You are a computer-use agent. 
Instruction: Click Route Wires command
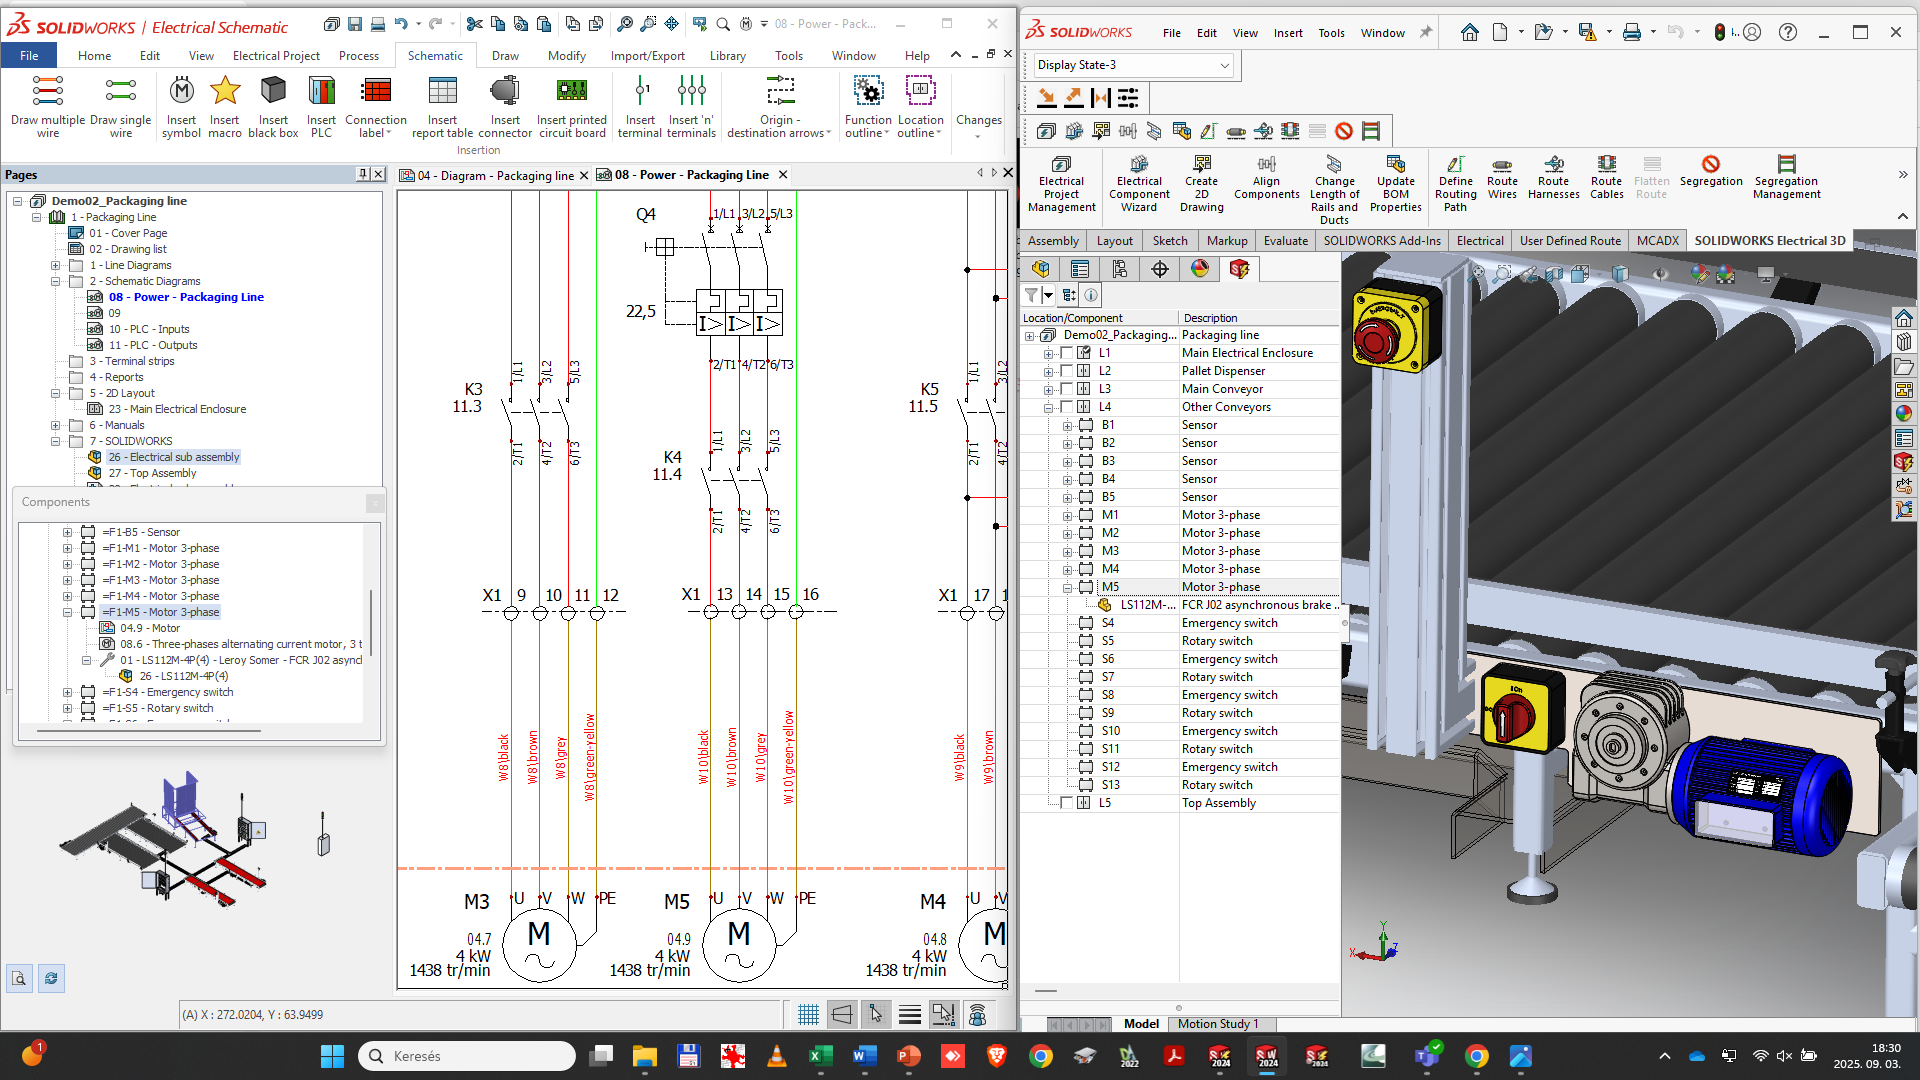[1502, 178]
